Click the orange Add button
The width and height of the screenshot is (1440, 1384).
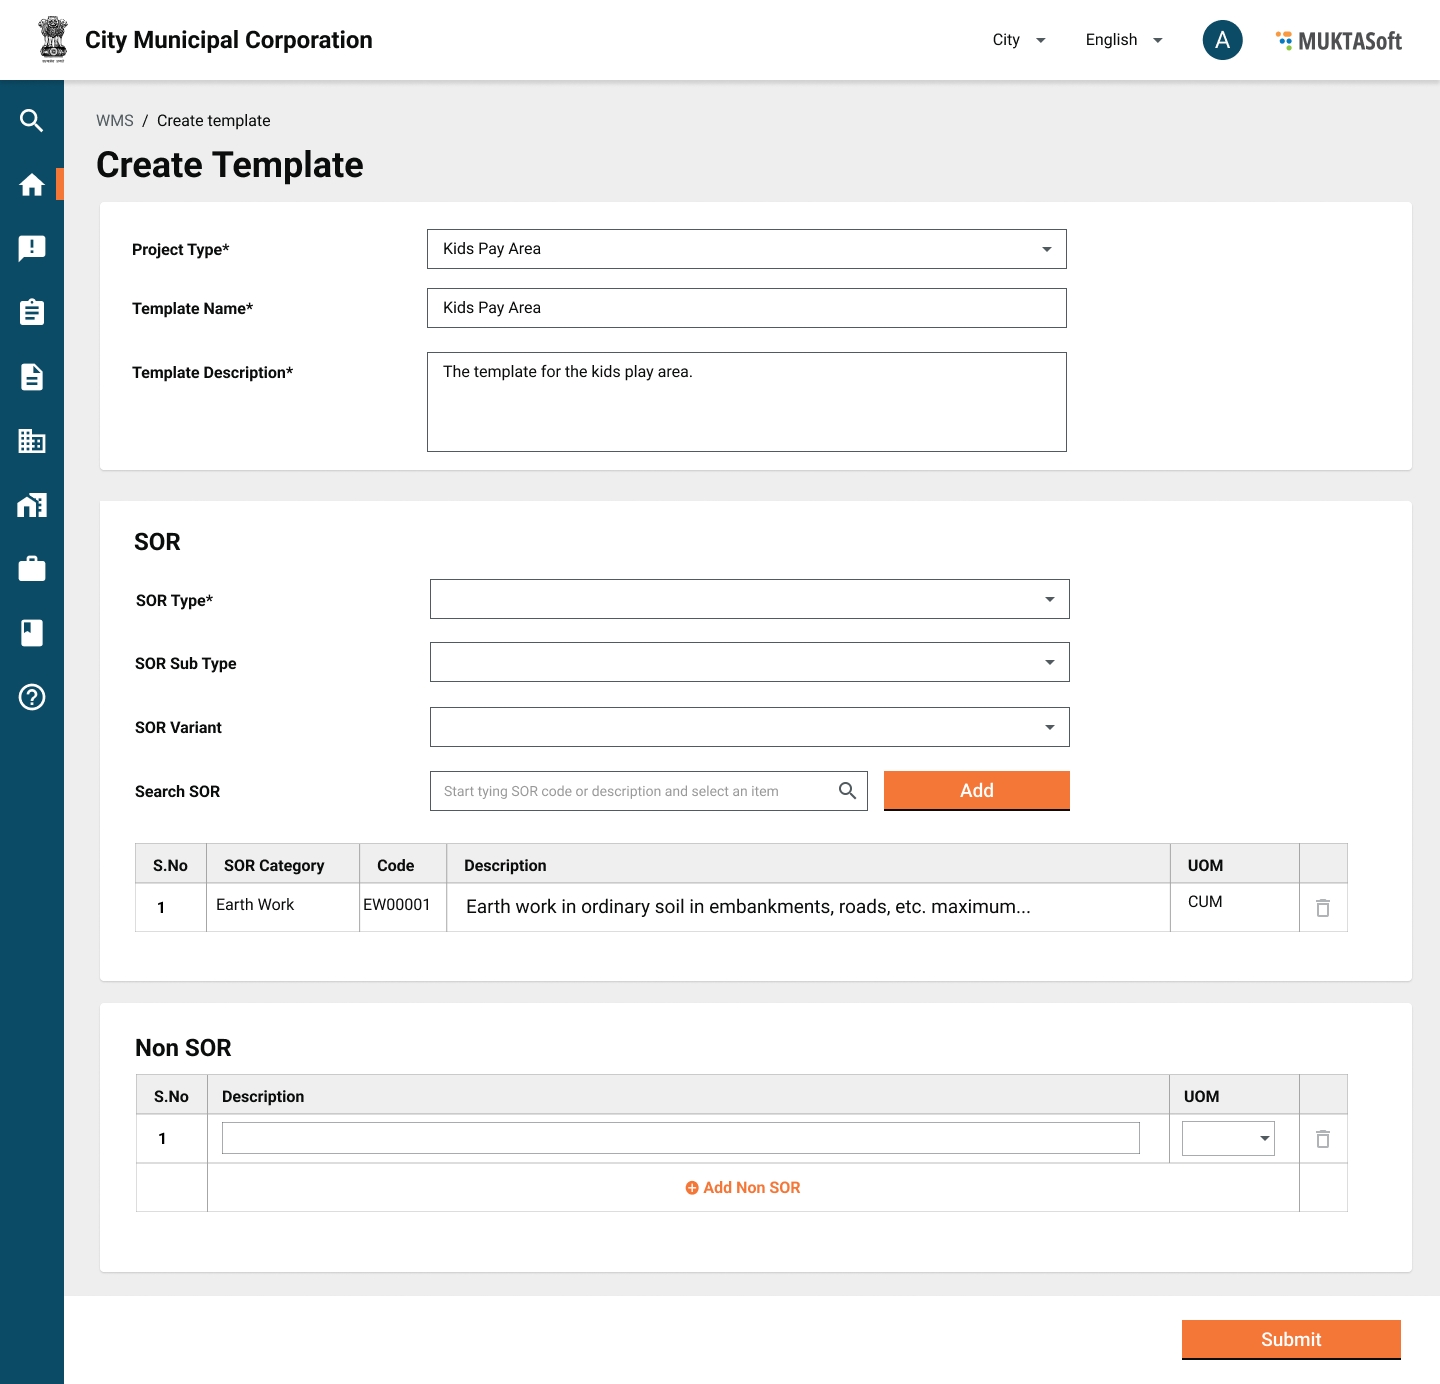(x=976, y=790)
